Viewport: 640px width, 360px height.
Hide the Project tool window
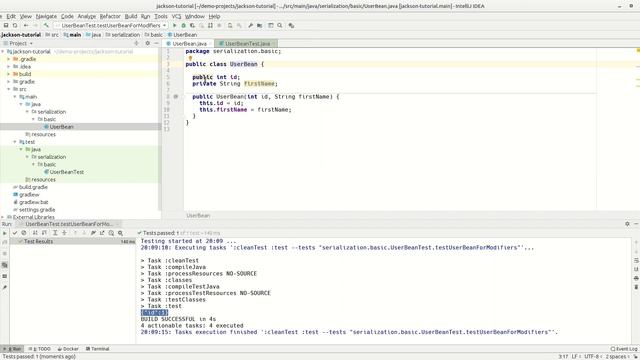tap(156, 43)
